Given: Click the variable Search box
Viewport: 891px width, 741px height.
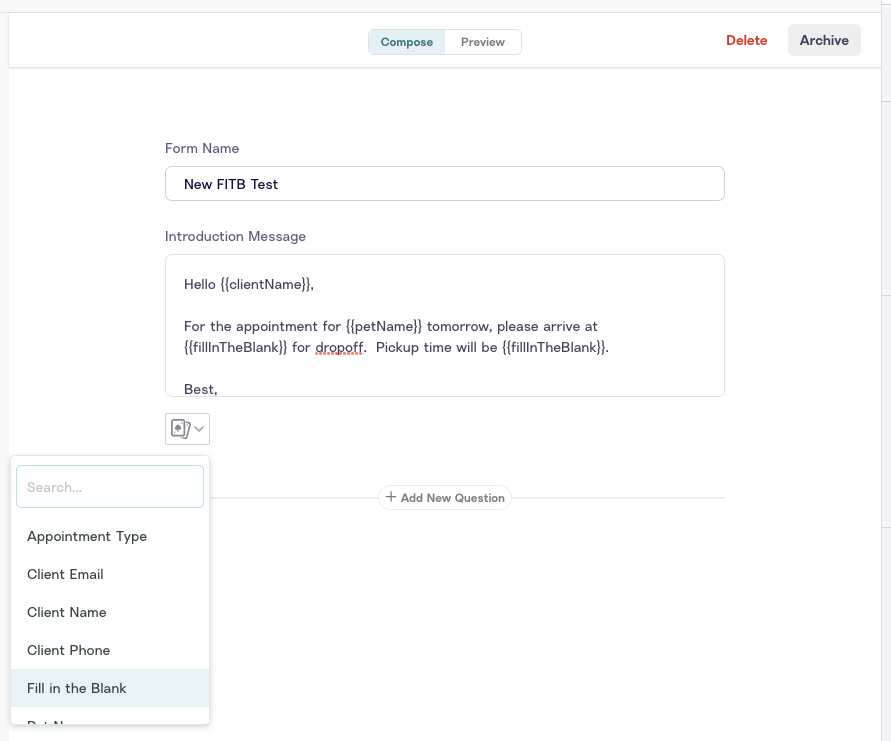Looking at the screenshot, I should 110,487.
